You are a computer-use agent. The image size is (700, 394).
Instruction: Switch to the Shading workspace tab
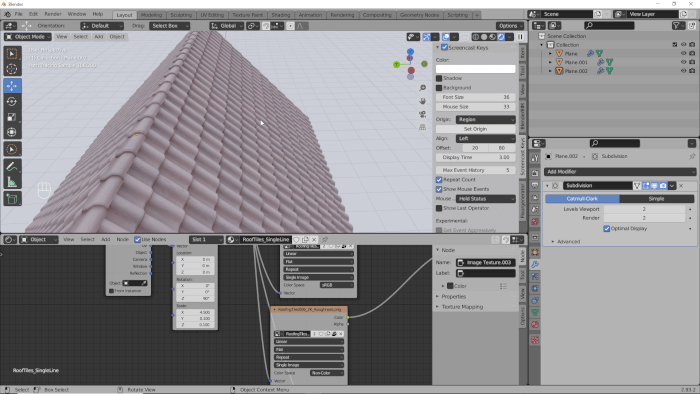(x=280, y=15)
